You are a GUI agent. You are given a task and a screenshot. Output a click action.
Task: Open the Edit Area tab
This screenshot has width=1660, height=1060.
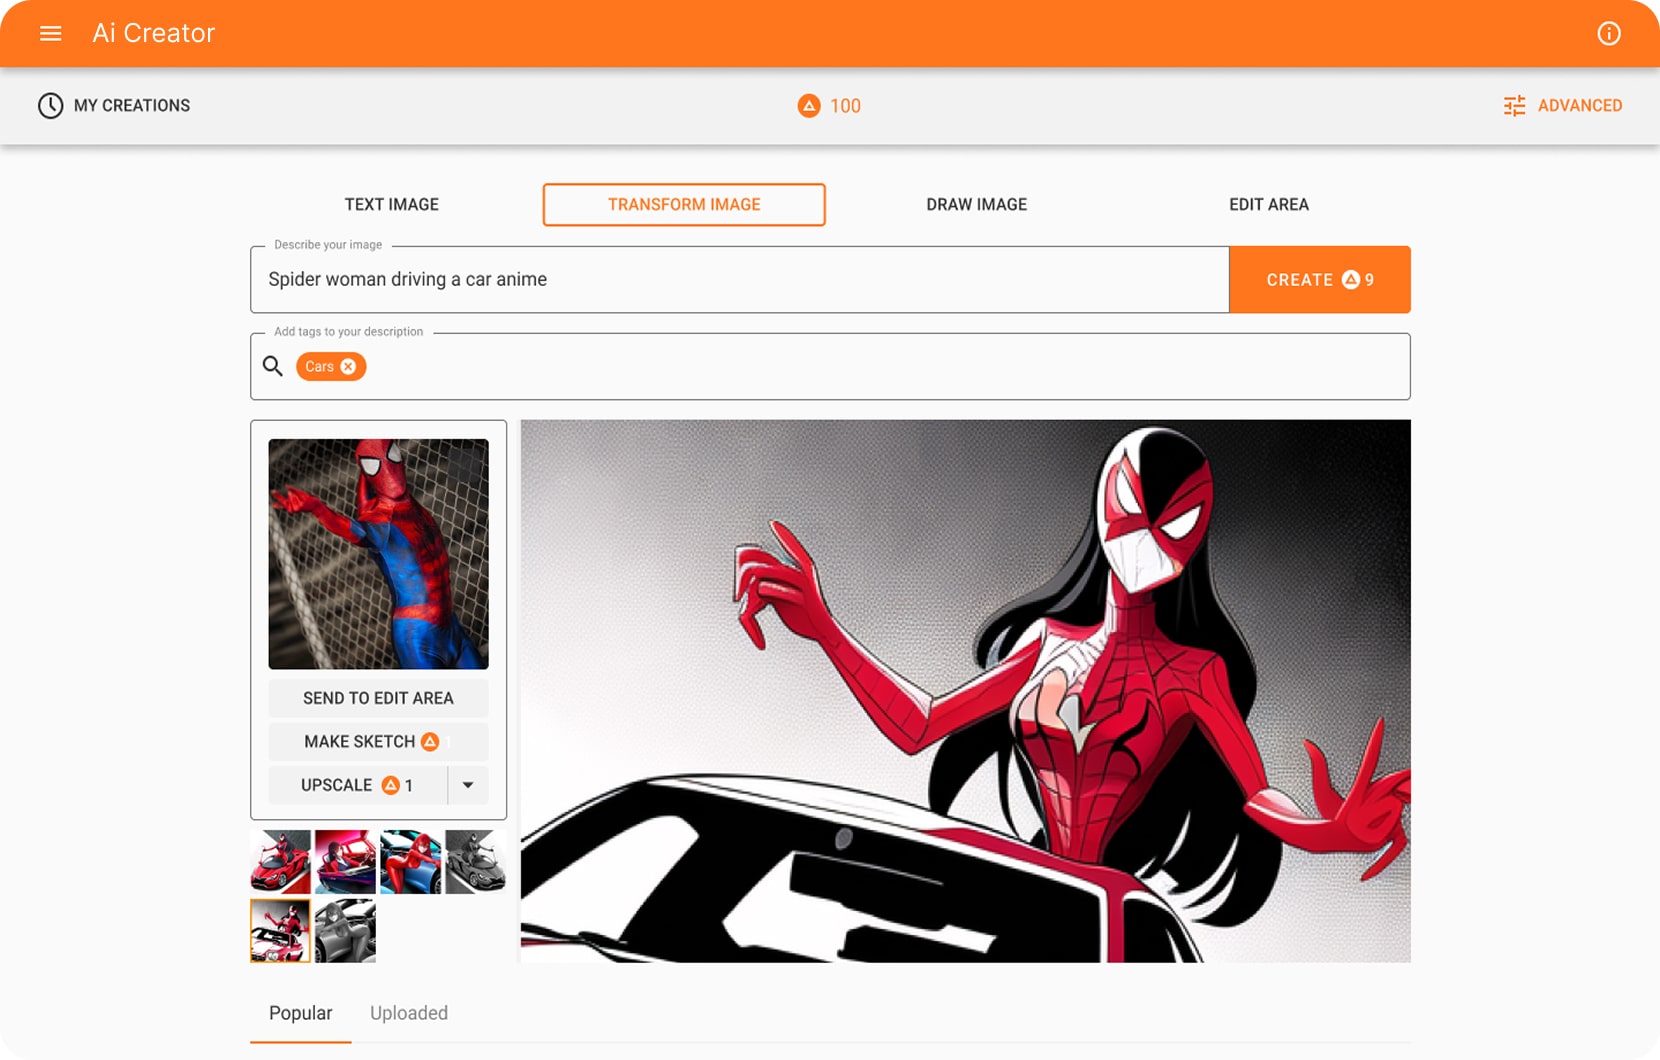1268,205
